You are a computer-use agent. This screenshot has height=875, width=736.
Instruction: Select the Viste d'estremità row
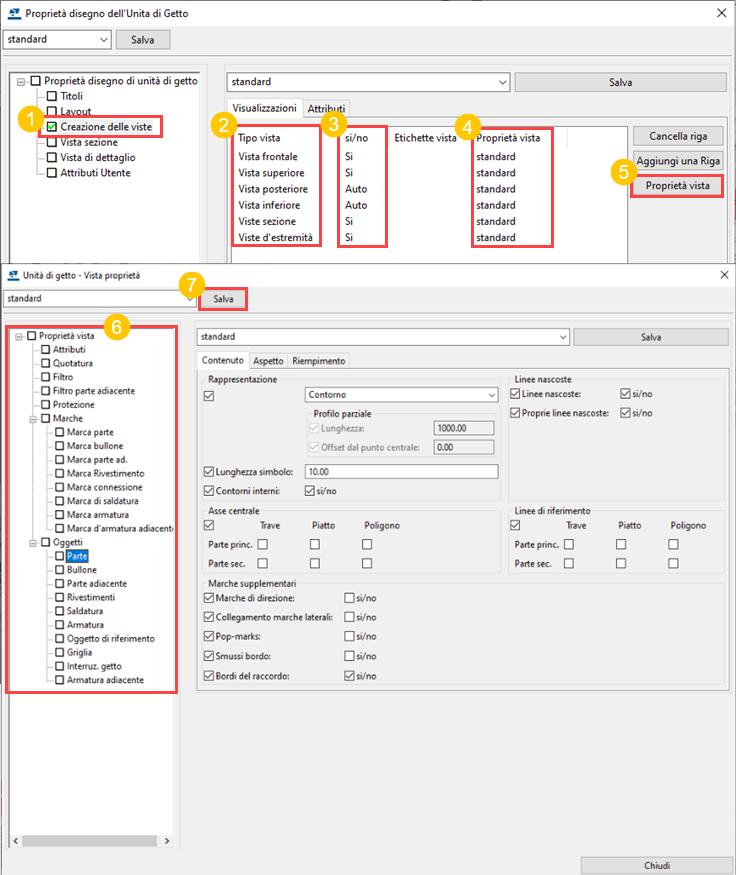click(276, 238)
